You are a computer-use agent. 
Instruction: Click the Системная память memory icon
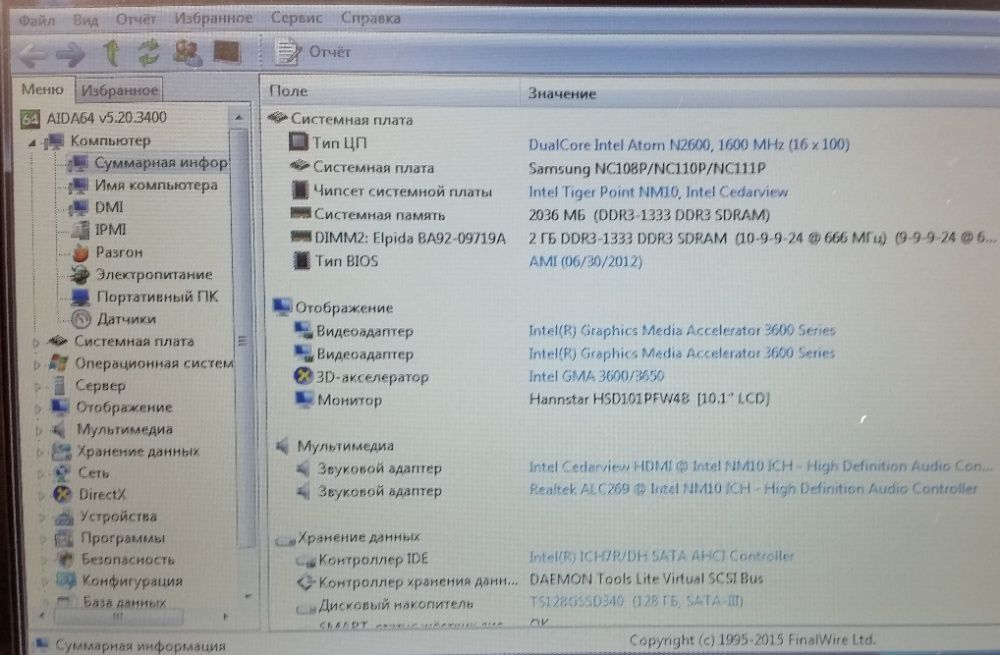tap(300, 213)
